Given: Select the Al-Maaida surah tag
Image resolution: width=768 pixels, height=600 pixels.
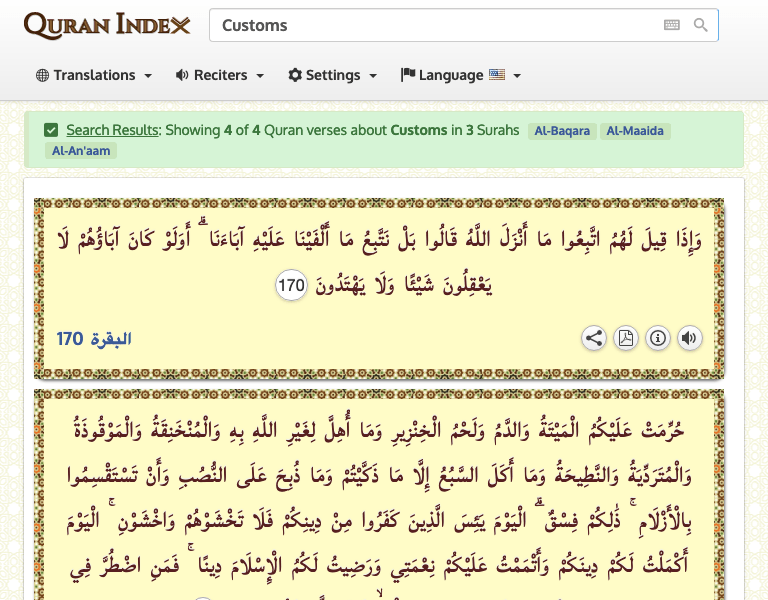Looking at the screenshot, I should coord(635,131).
